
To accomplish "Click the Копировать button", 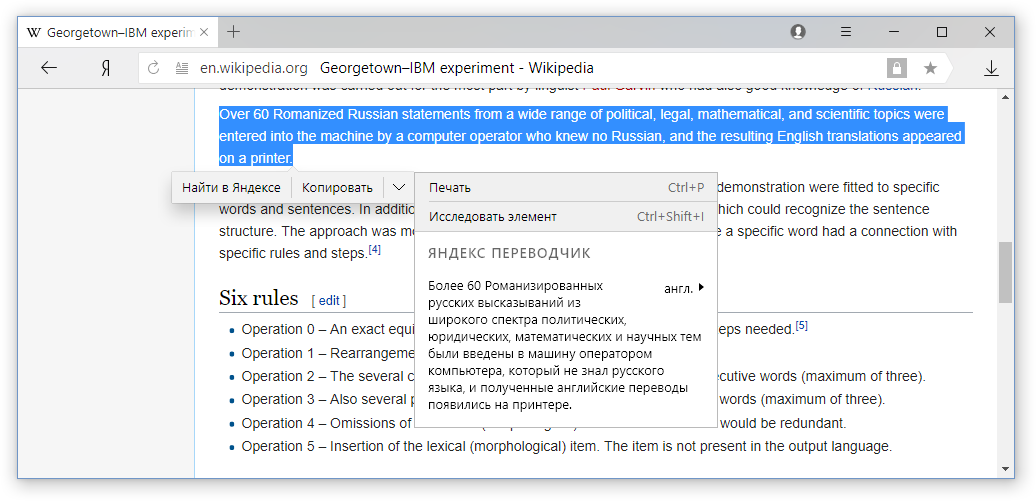I will click(337, 187).
